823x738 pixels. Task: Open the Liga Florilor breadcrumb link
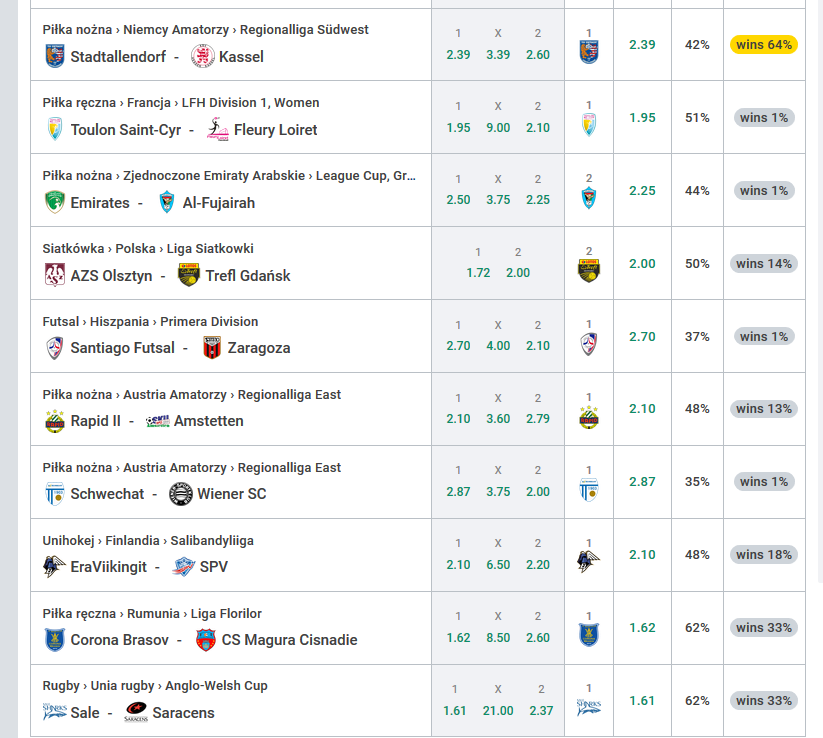[226, 614]
